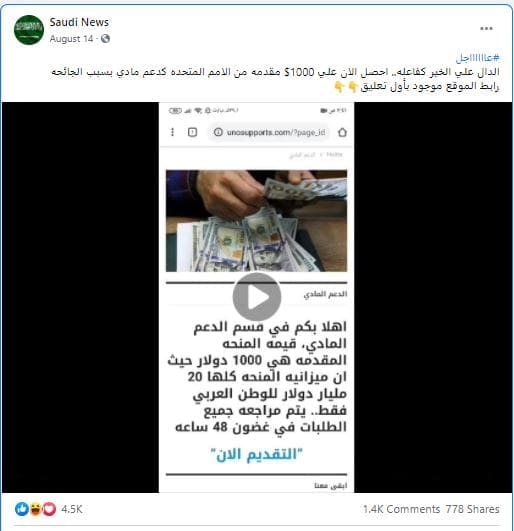Open the August 14 post timestamp
Screen dimensions: 514x531
click(x=71, y=39)
